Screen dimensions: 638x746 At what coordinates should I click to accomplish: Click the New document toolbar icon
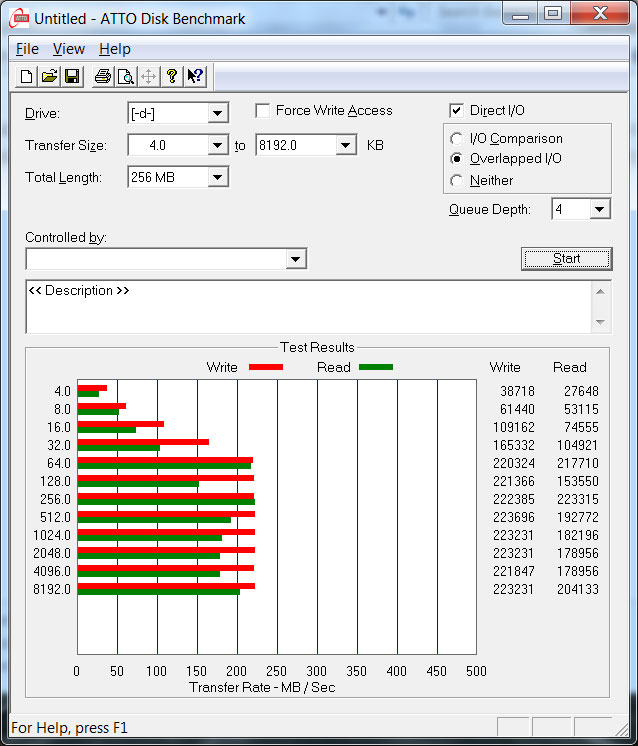[27, 76]
